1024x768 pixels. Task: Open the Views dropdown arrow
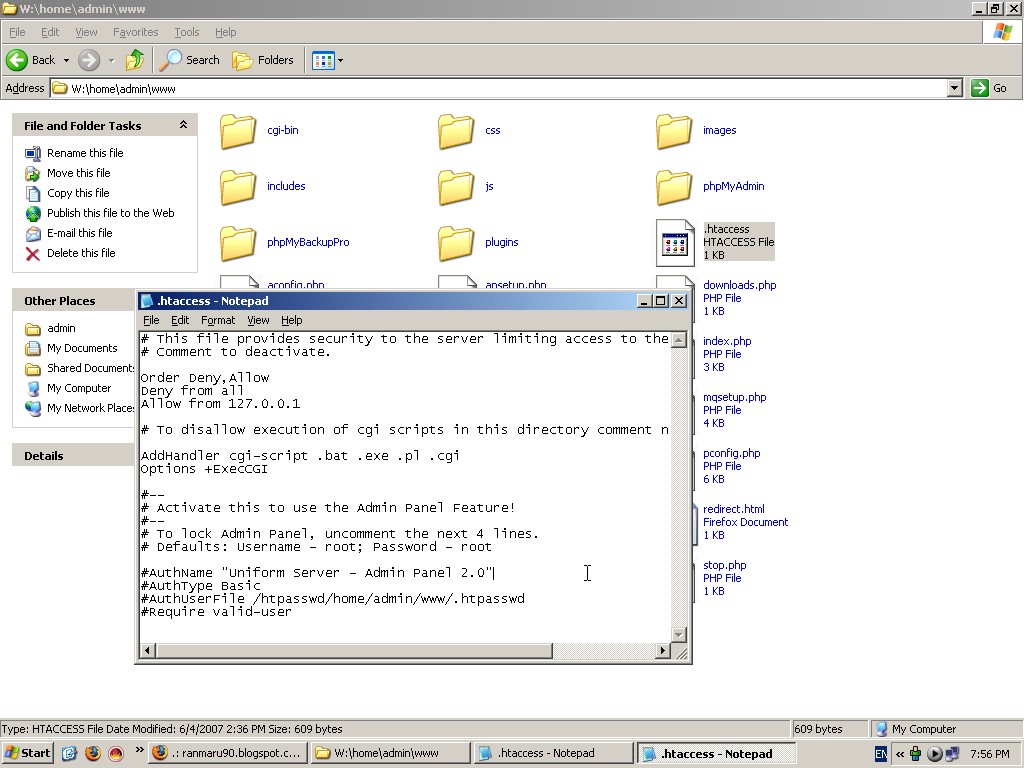click(340, 60)
